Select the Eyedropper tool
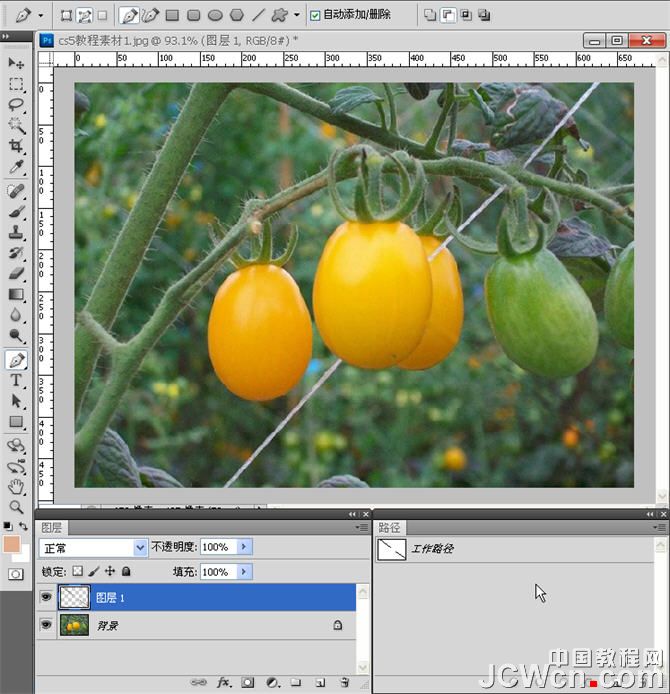The image size is (670, 694). coord(16,167)
